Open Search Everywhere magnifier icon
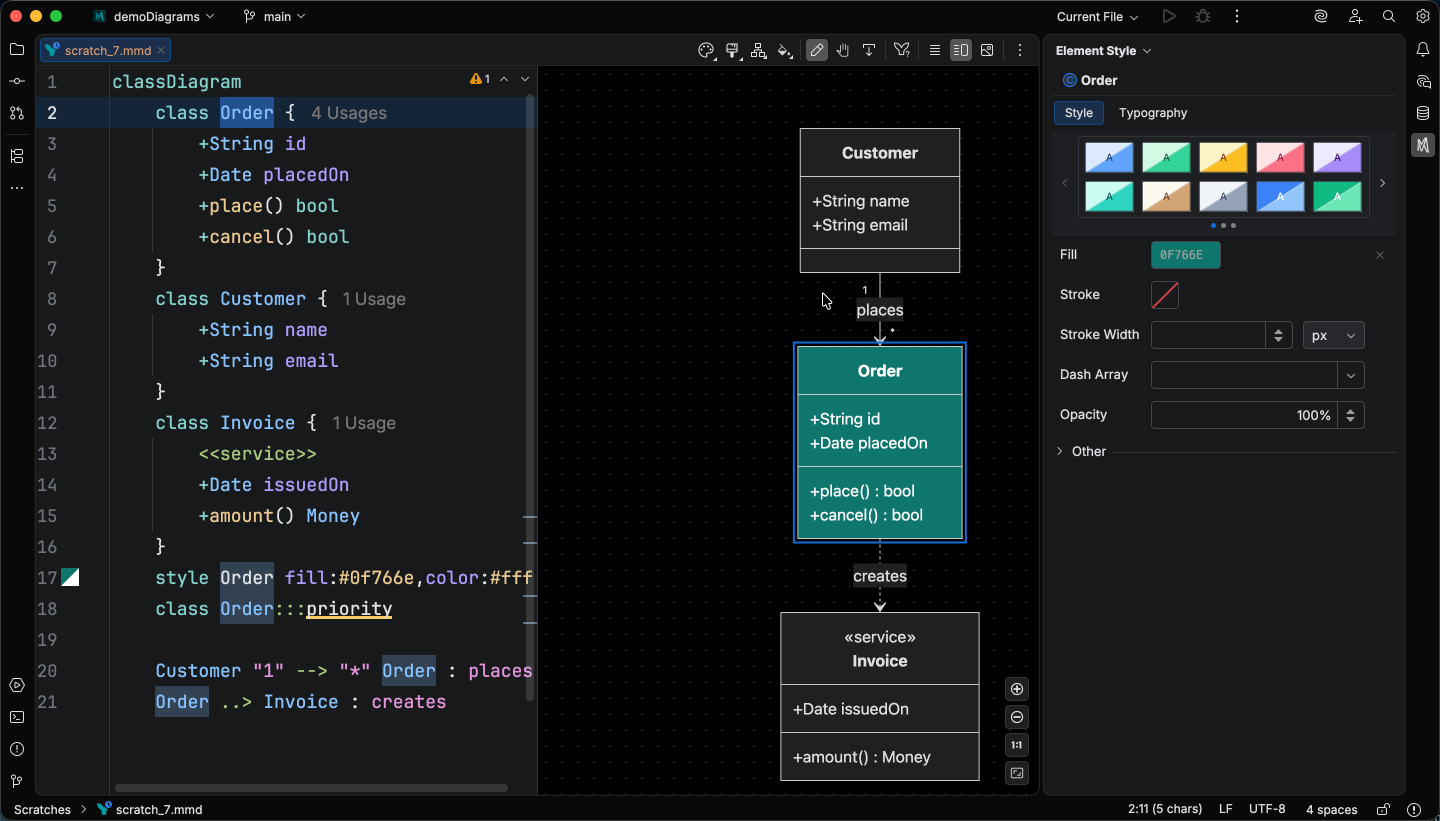This screenshot has height=821, width=1440. point(1389,16)
